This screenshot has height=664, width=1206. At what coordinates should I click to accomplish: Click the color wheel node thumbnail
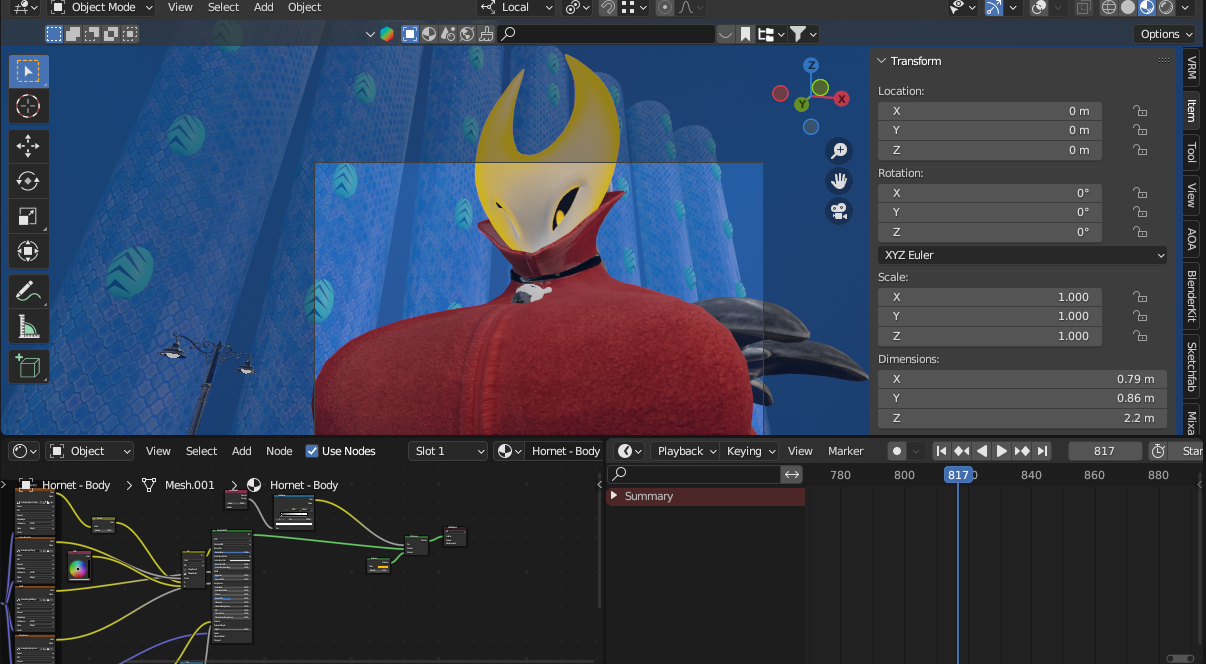78,567
